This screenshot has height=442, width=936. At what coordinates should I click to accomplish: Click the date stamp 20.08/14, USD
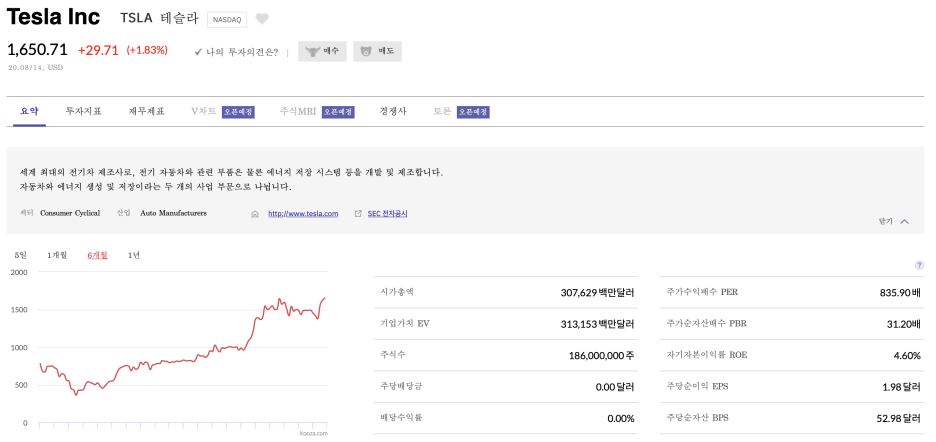click(35, 67)
